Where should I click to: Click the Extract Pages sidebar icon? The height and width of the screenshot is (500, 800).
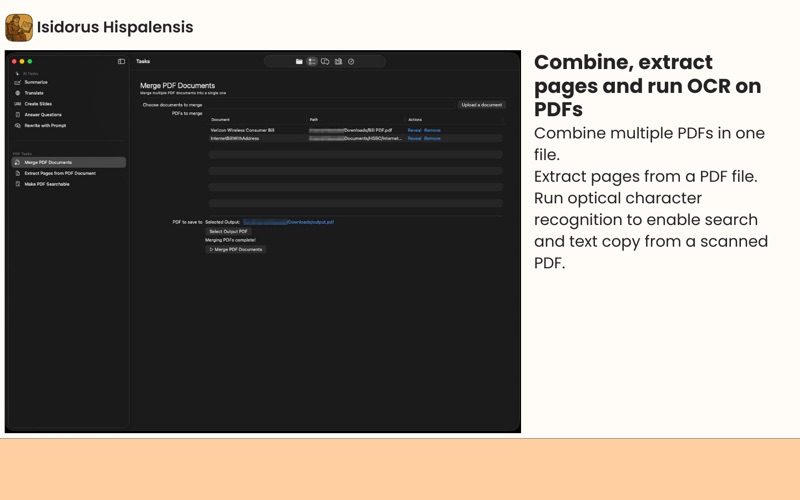pos(18,173)
